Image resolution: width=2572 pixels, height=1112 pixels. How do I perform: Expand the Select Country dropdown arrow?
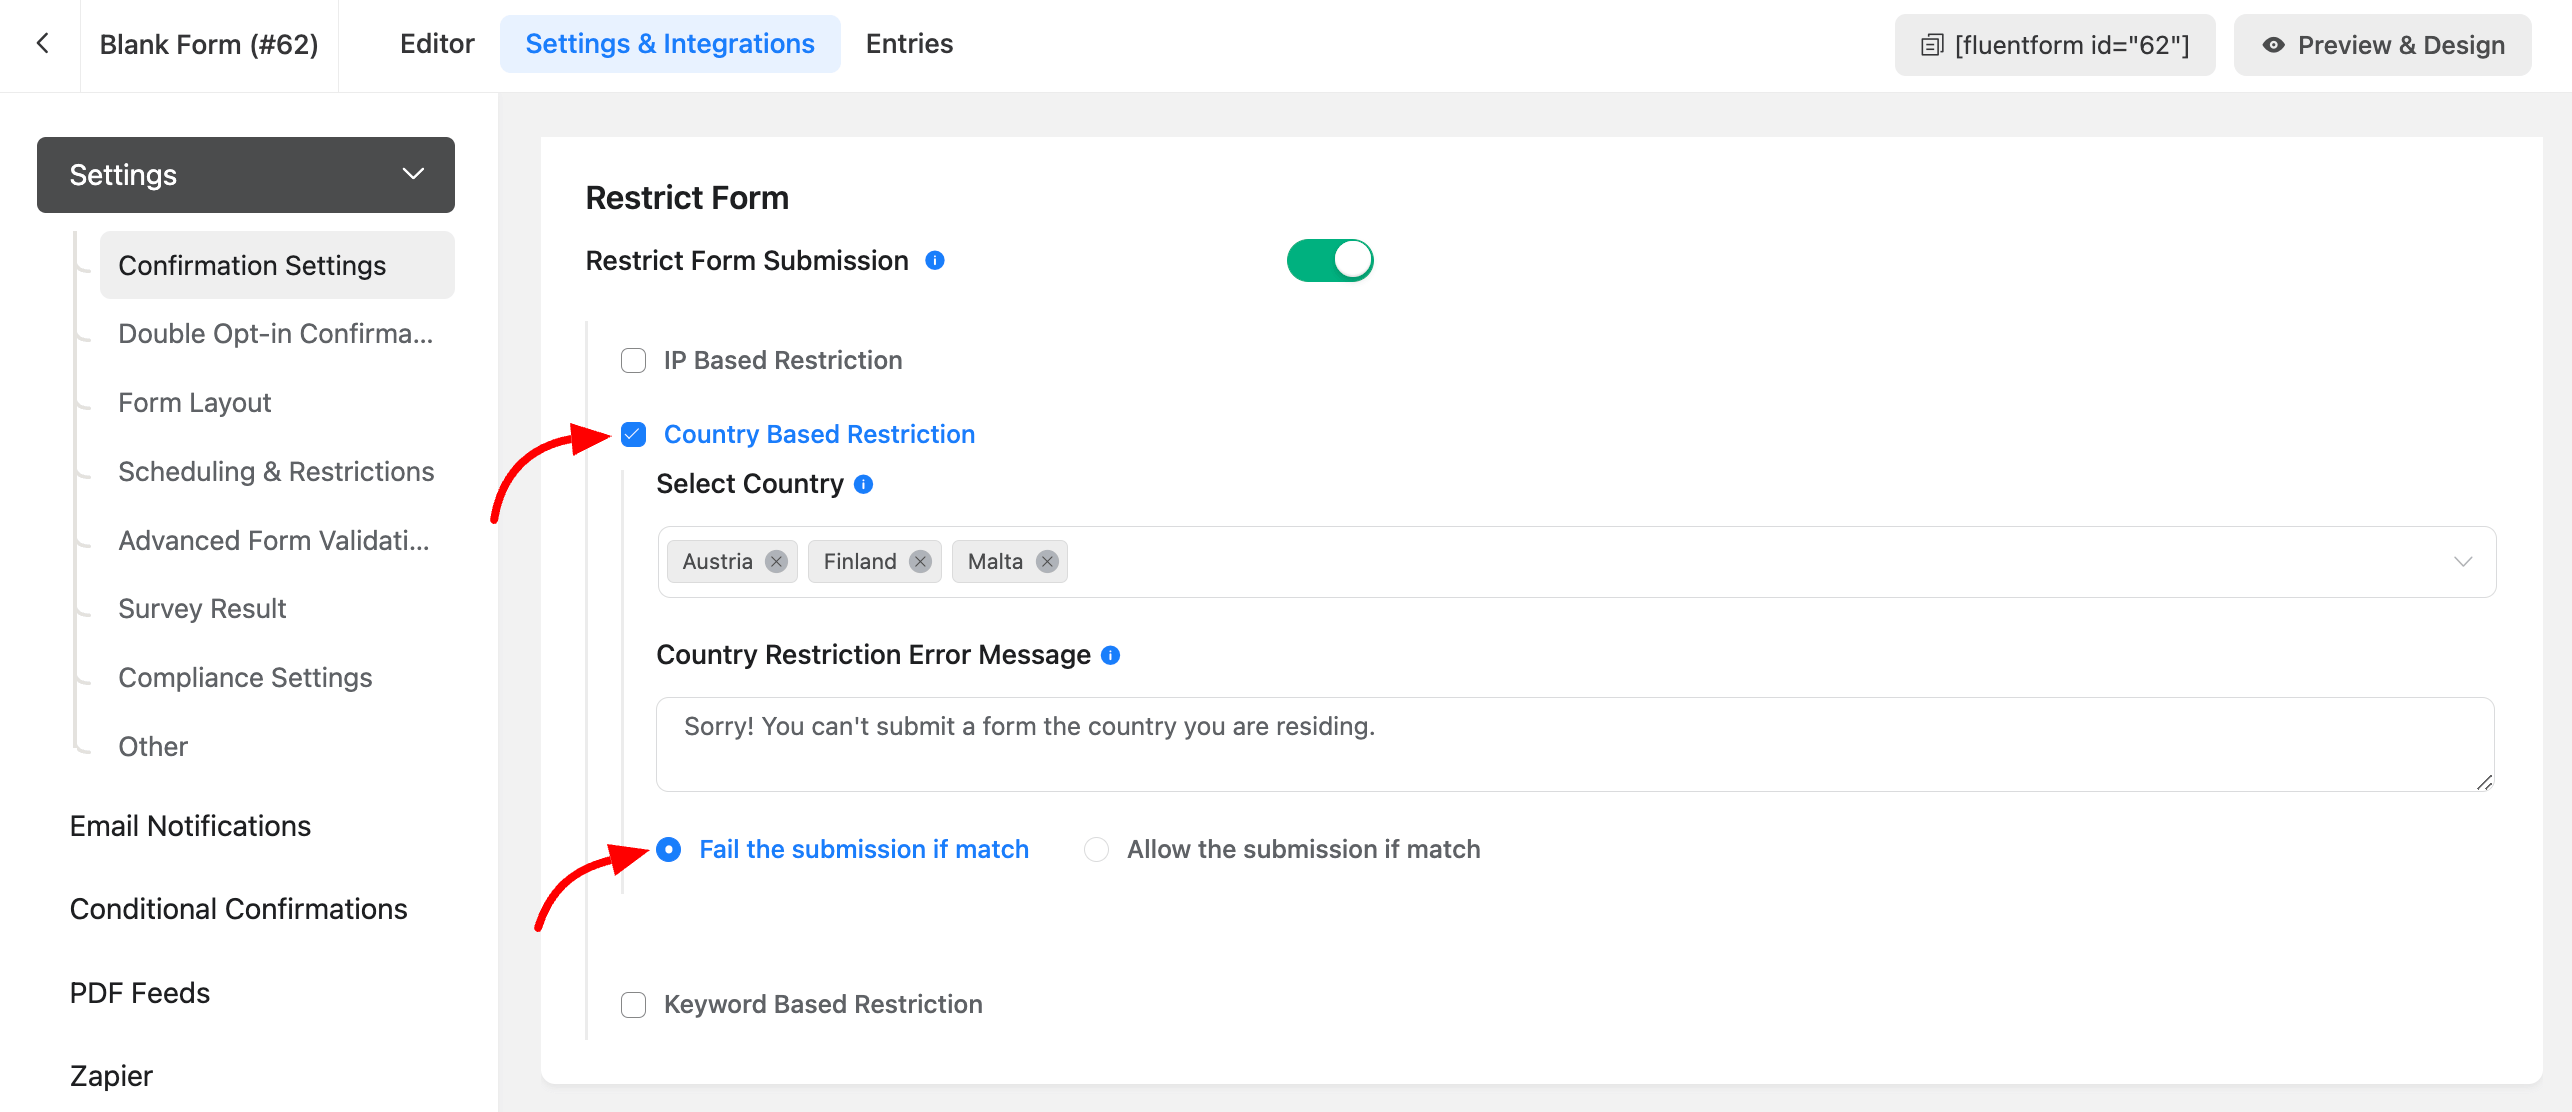click(2462, 562)
